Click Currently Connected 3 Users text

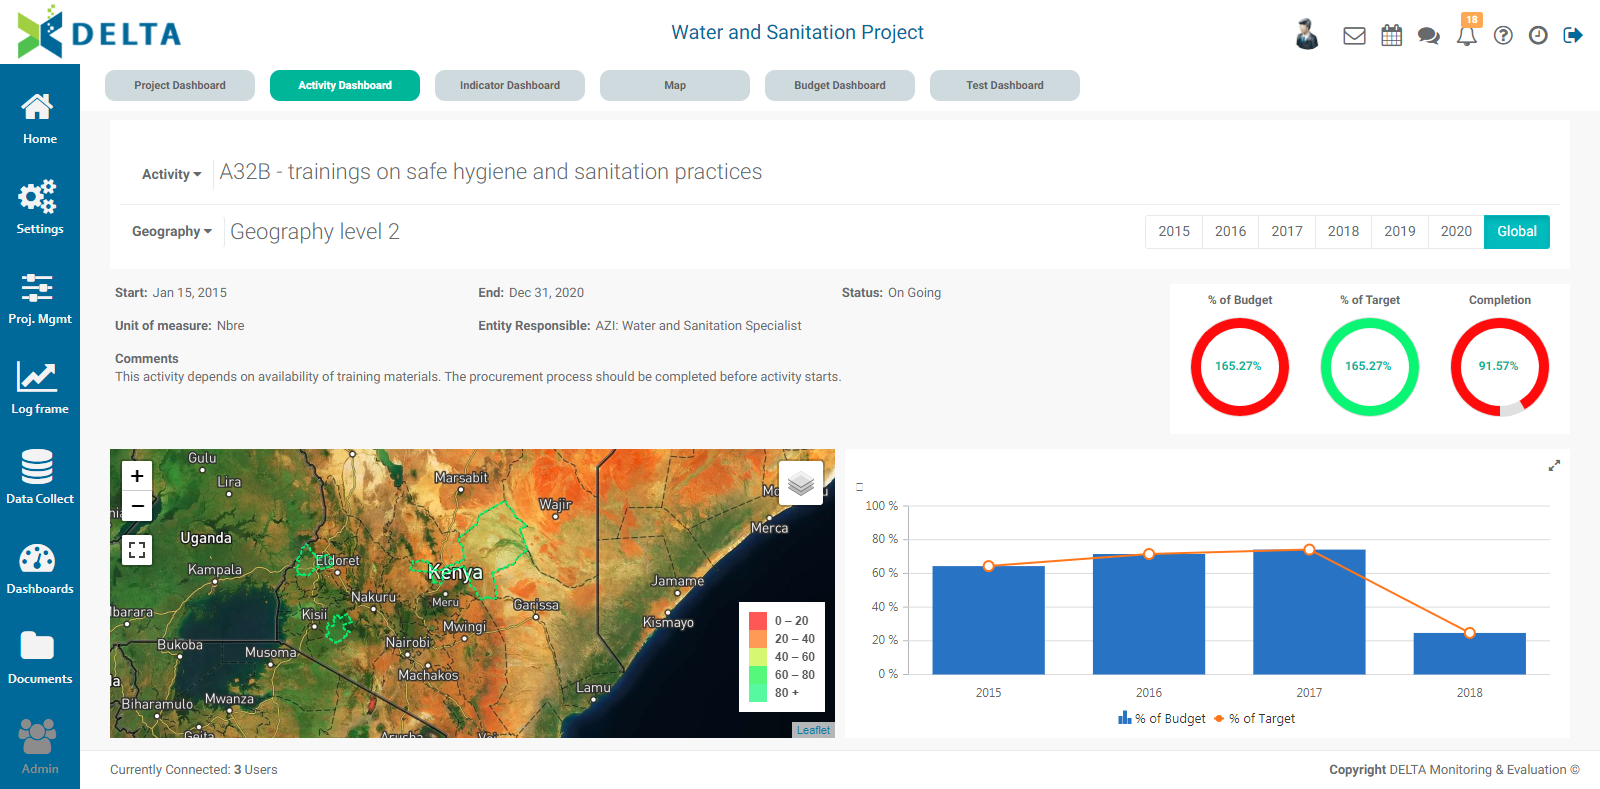(194, 770)
